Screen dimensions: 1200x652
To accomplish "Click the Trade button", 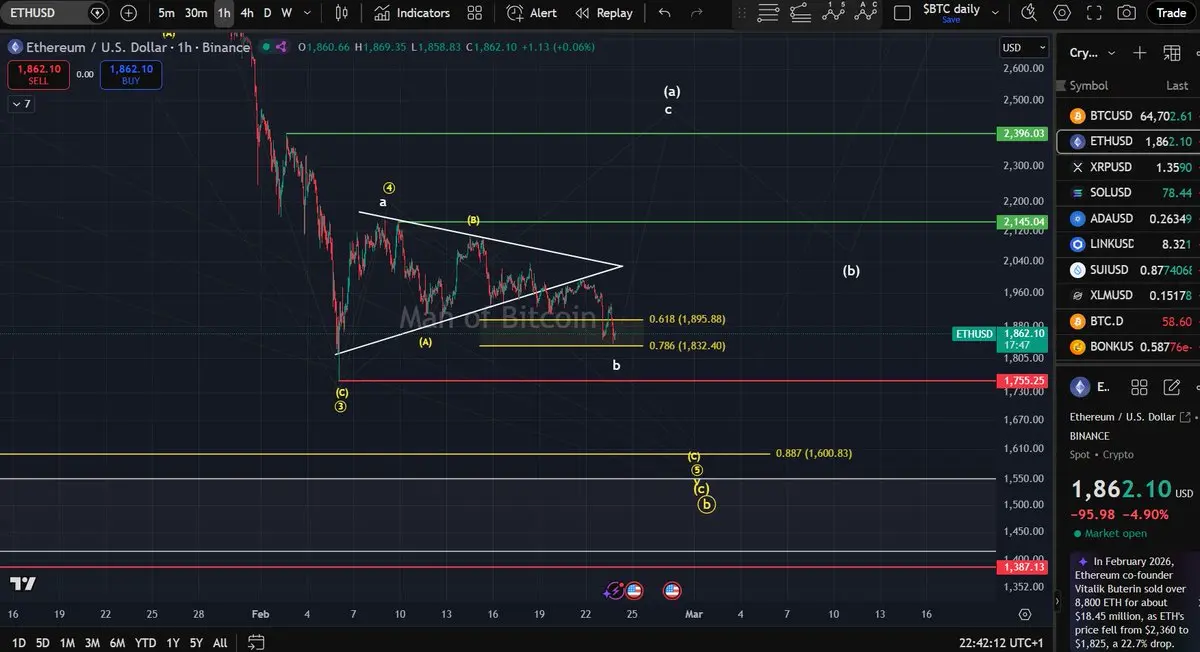I will pyautogui.click(x=1171, y=13).
